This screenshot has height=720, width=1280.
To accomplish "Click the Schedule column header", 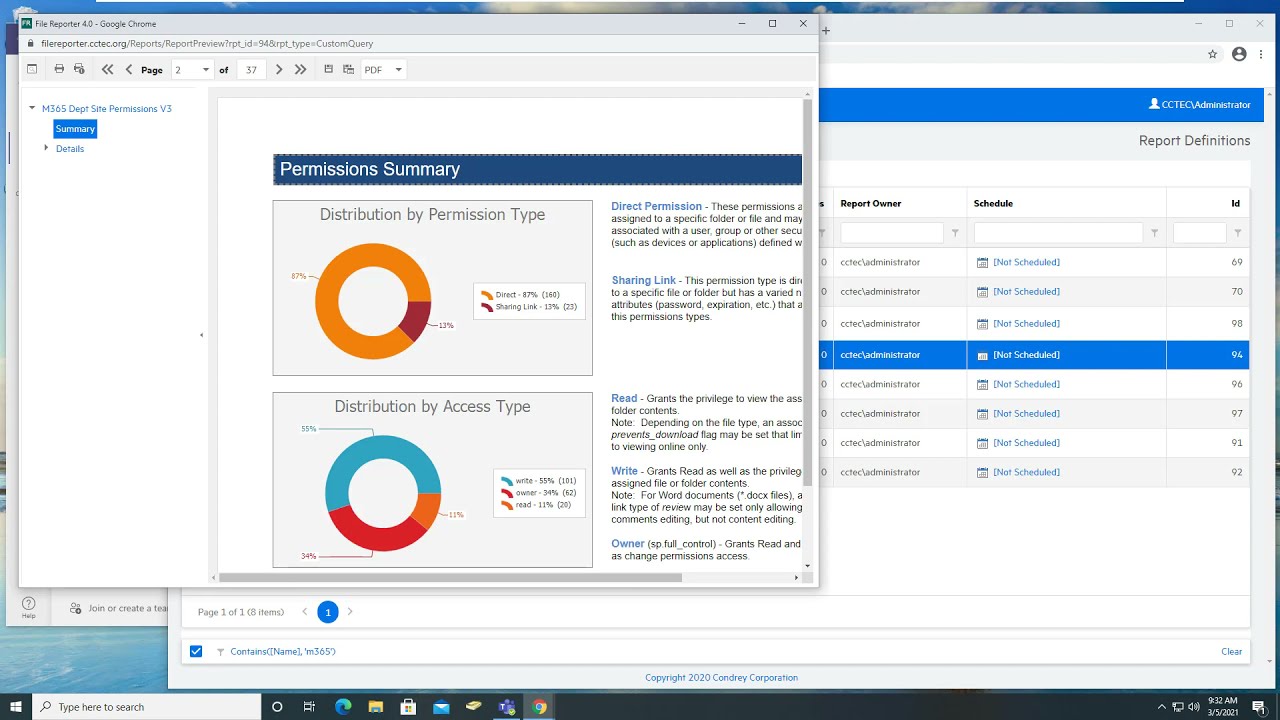I will pos(993,203).
